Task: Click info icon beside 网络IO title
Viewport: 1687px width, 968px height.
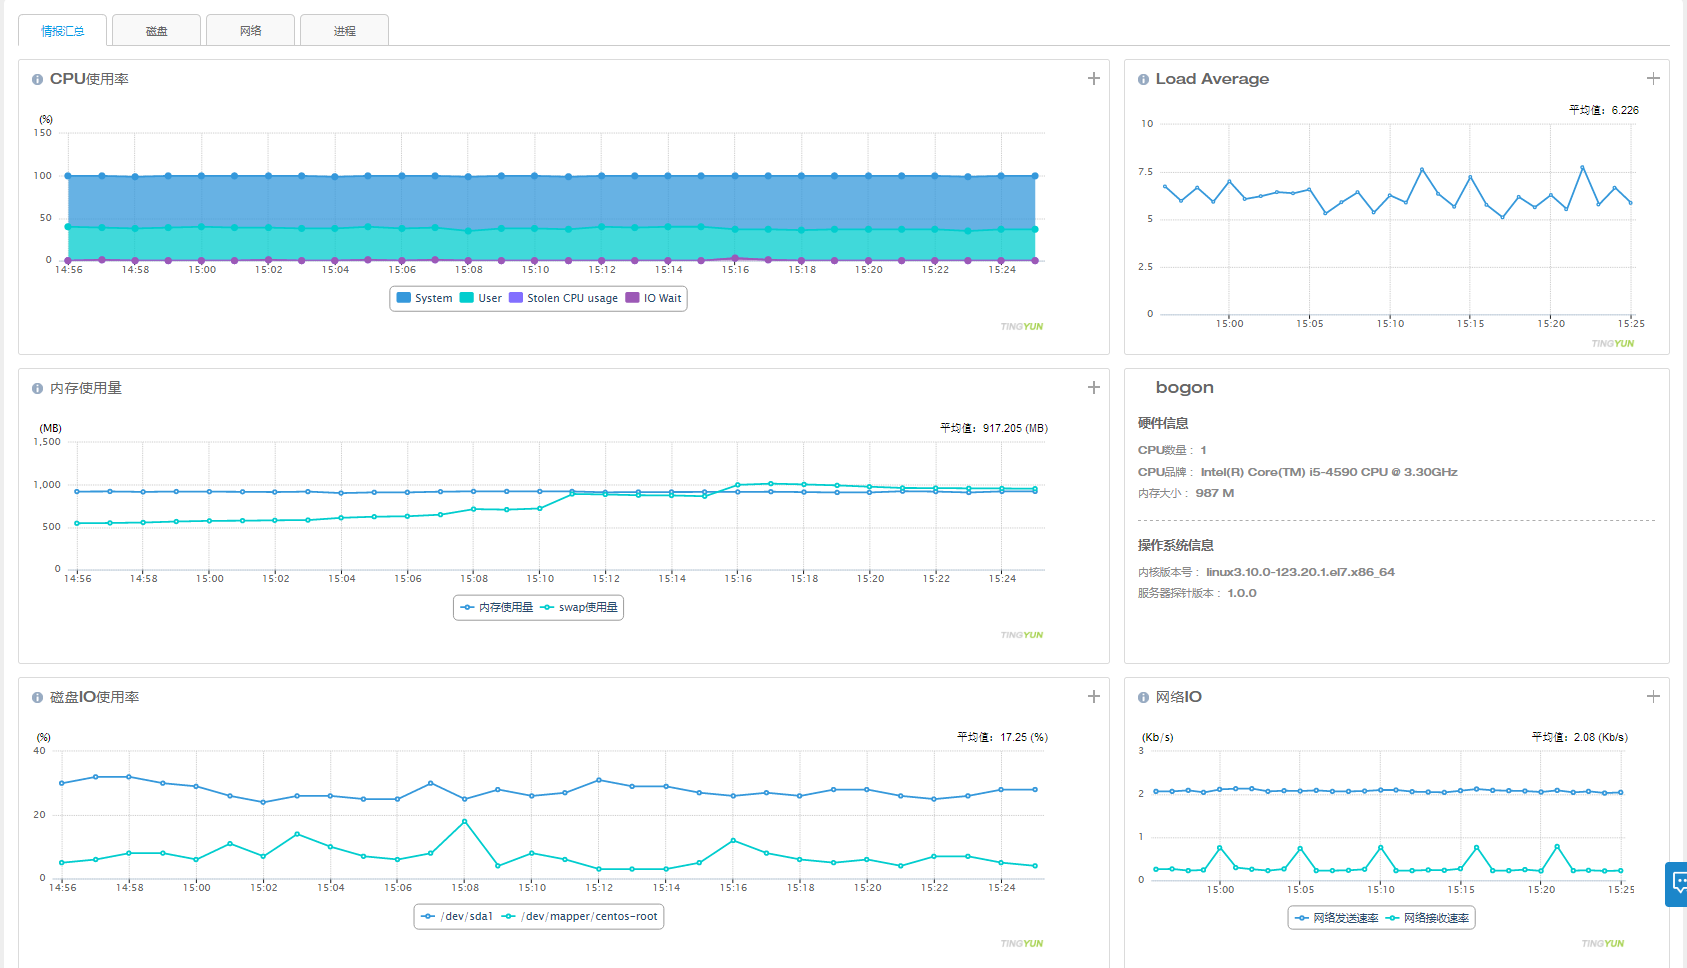Action: (1143, 697)
